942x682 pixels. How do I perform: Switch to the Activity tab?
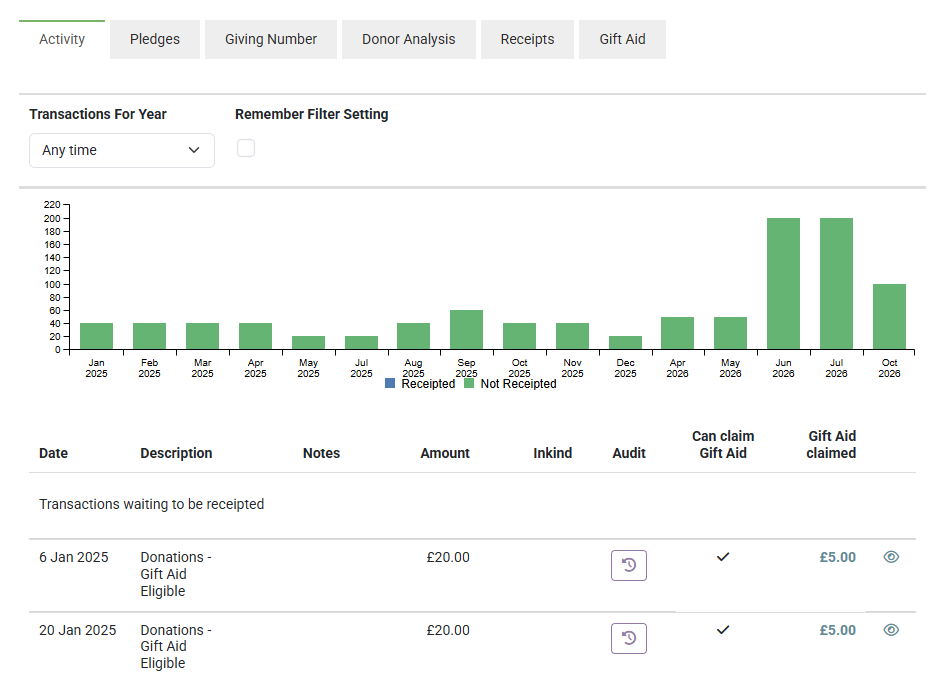[62, 39]
